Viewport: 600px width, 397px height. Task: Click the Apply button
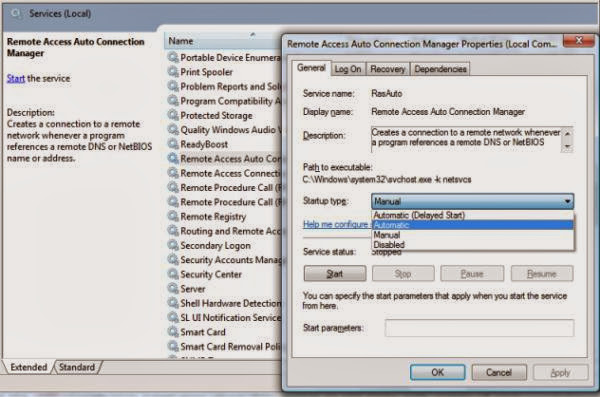[561, 372]
